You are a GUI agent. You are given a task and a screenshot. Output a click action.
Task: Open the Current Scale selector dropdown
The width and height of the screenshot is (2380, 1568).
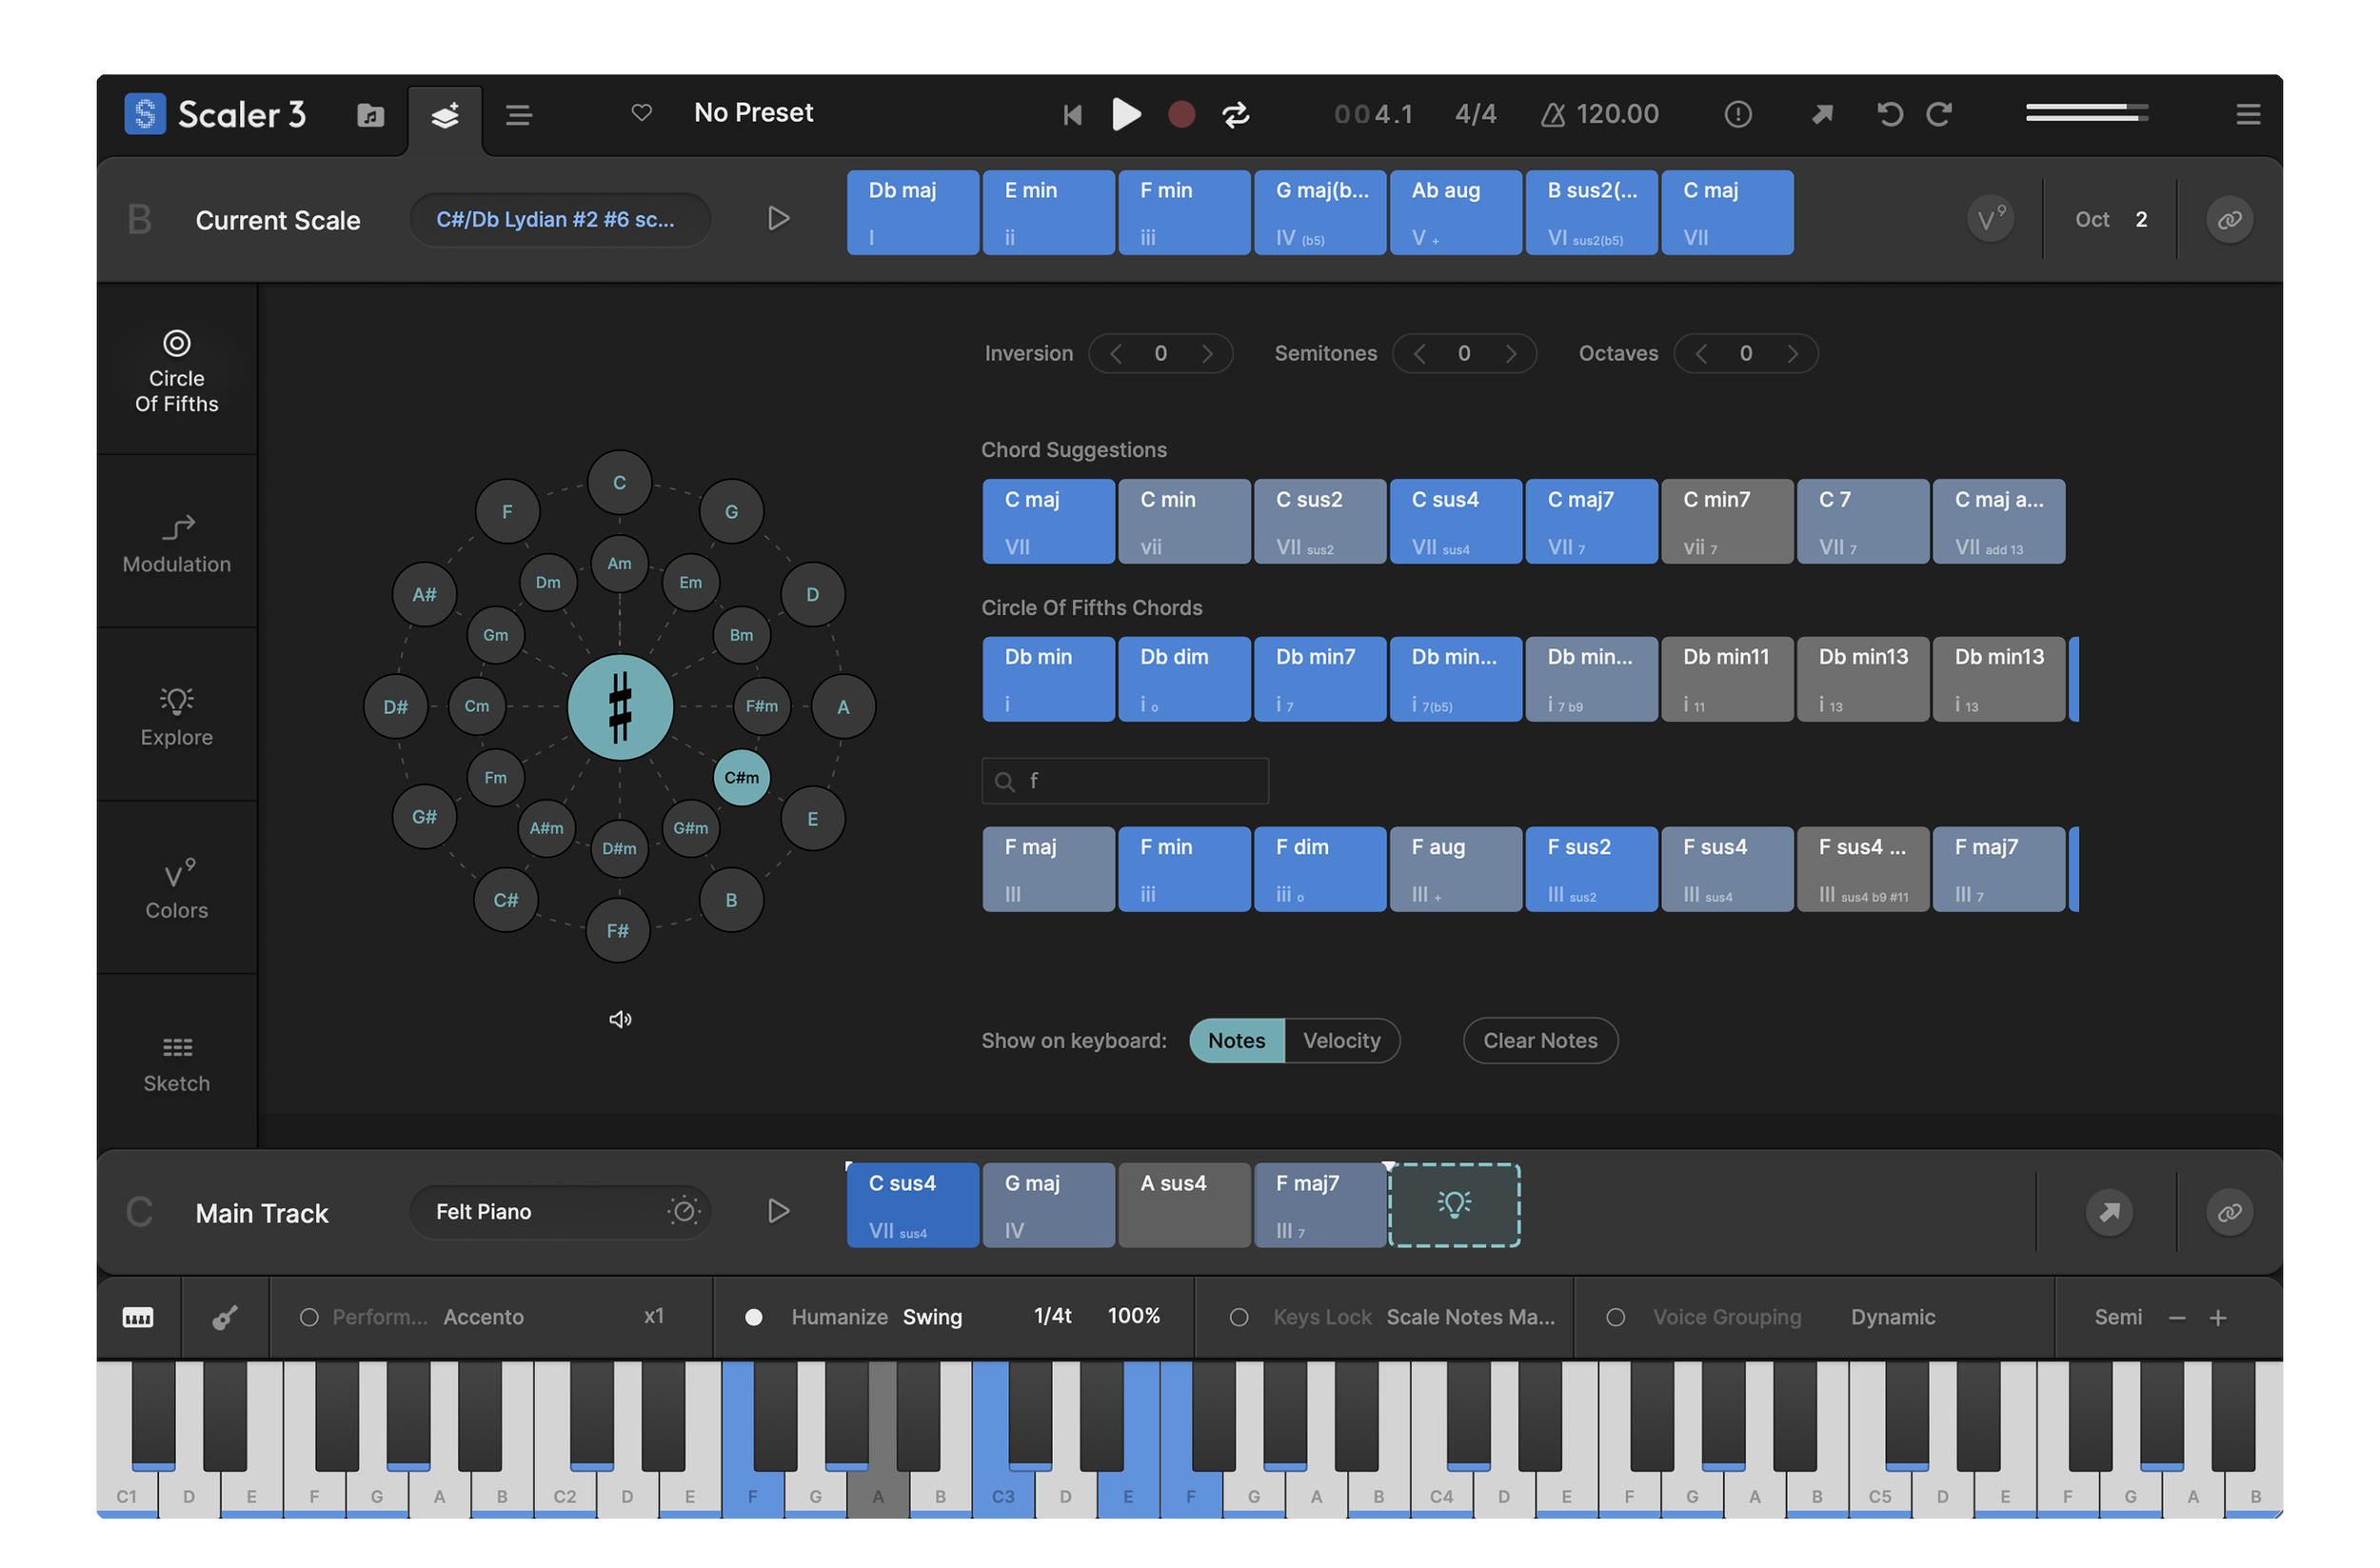tap(558, 220)
